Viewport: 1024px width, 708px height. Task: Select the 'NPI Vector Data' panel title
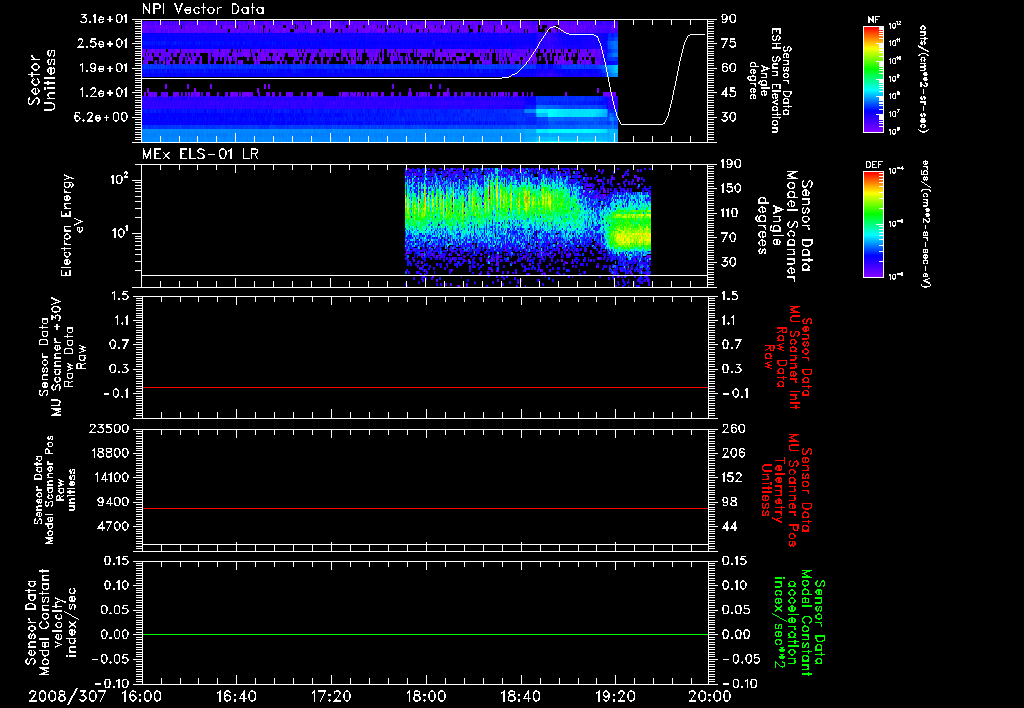(203, 9)
